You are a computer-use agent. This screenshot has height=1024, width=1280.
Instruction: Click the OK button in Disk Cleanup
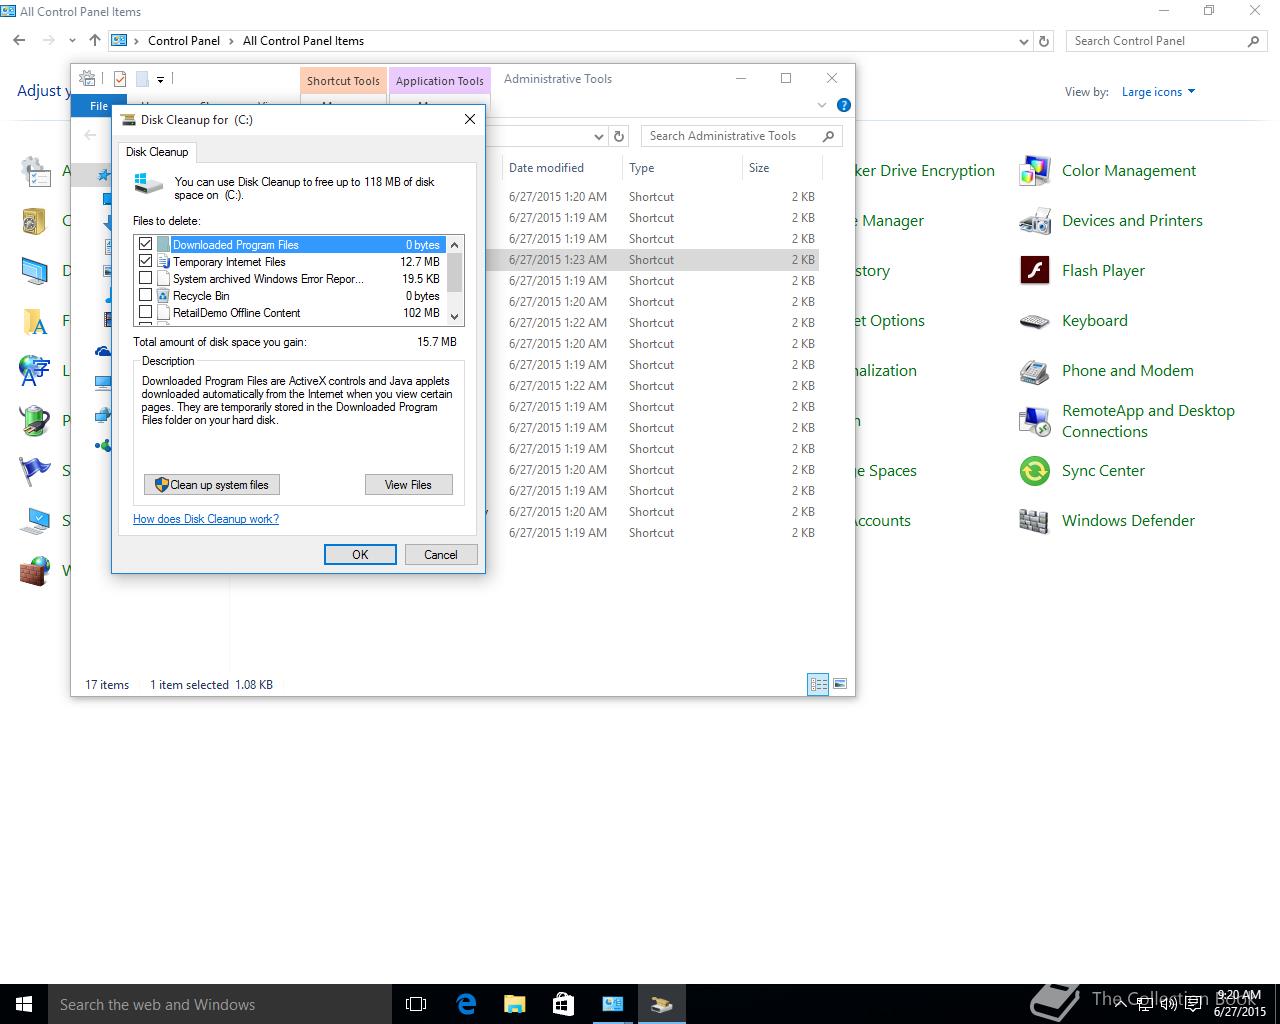pyautogui.click(x=360, y=554)
